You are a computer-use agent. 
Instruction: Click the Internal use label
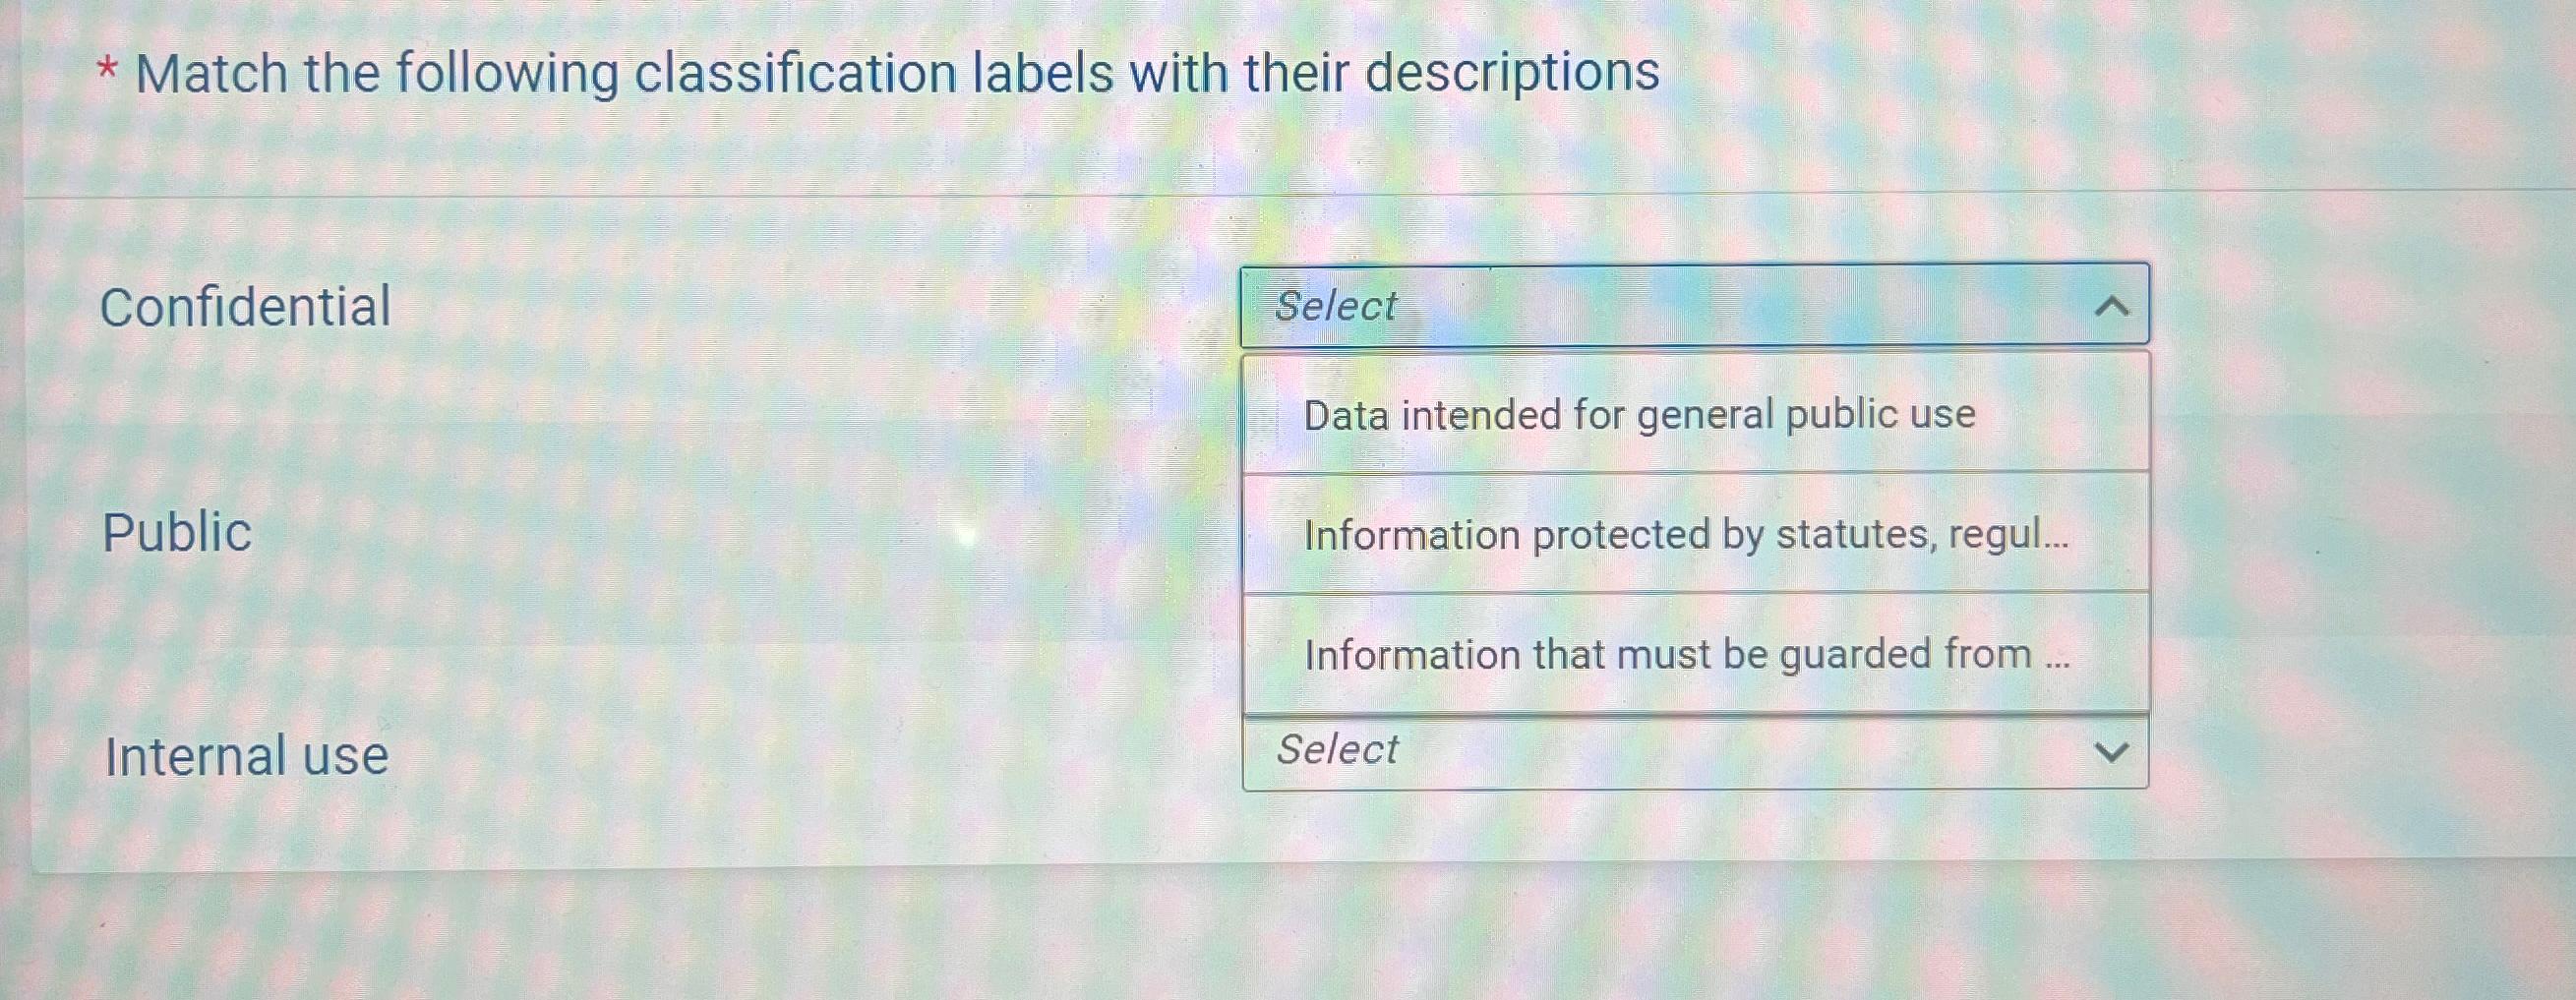[246, 755]
